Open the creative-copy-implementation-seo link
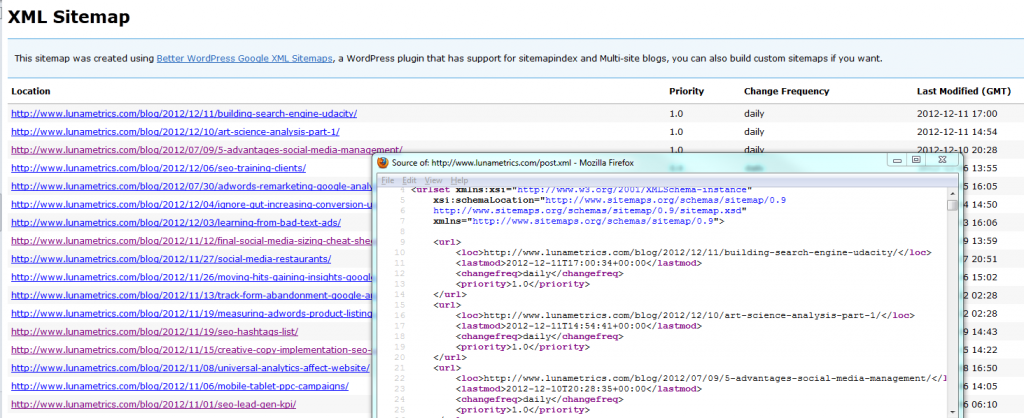 pos(192,349)
